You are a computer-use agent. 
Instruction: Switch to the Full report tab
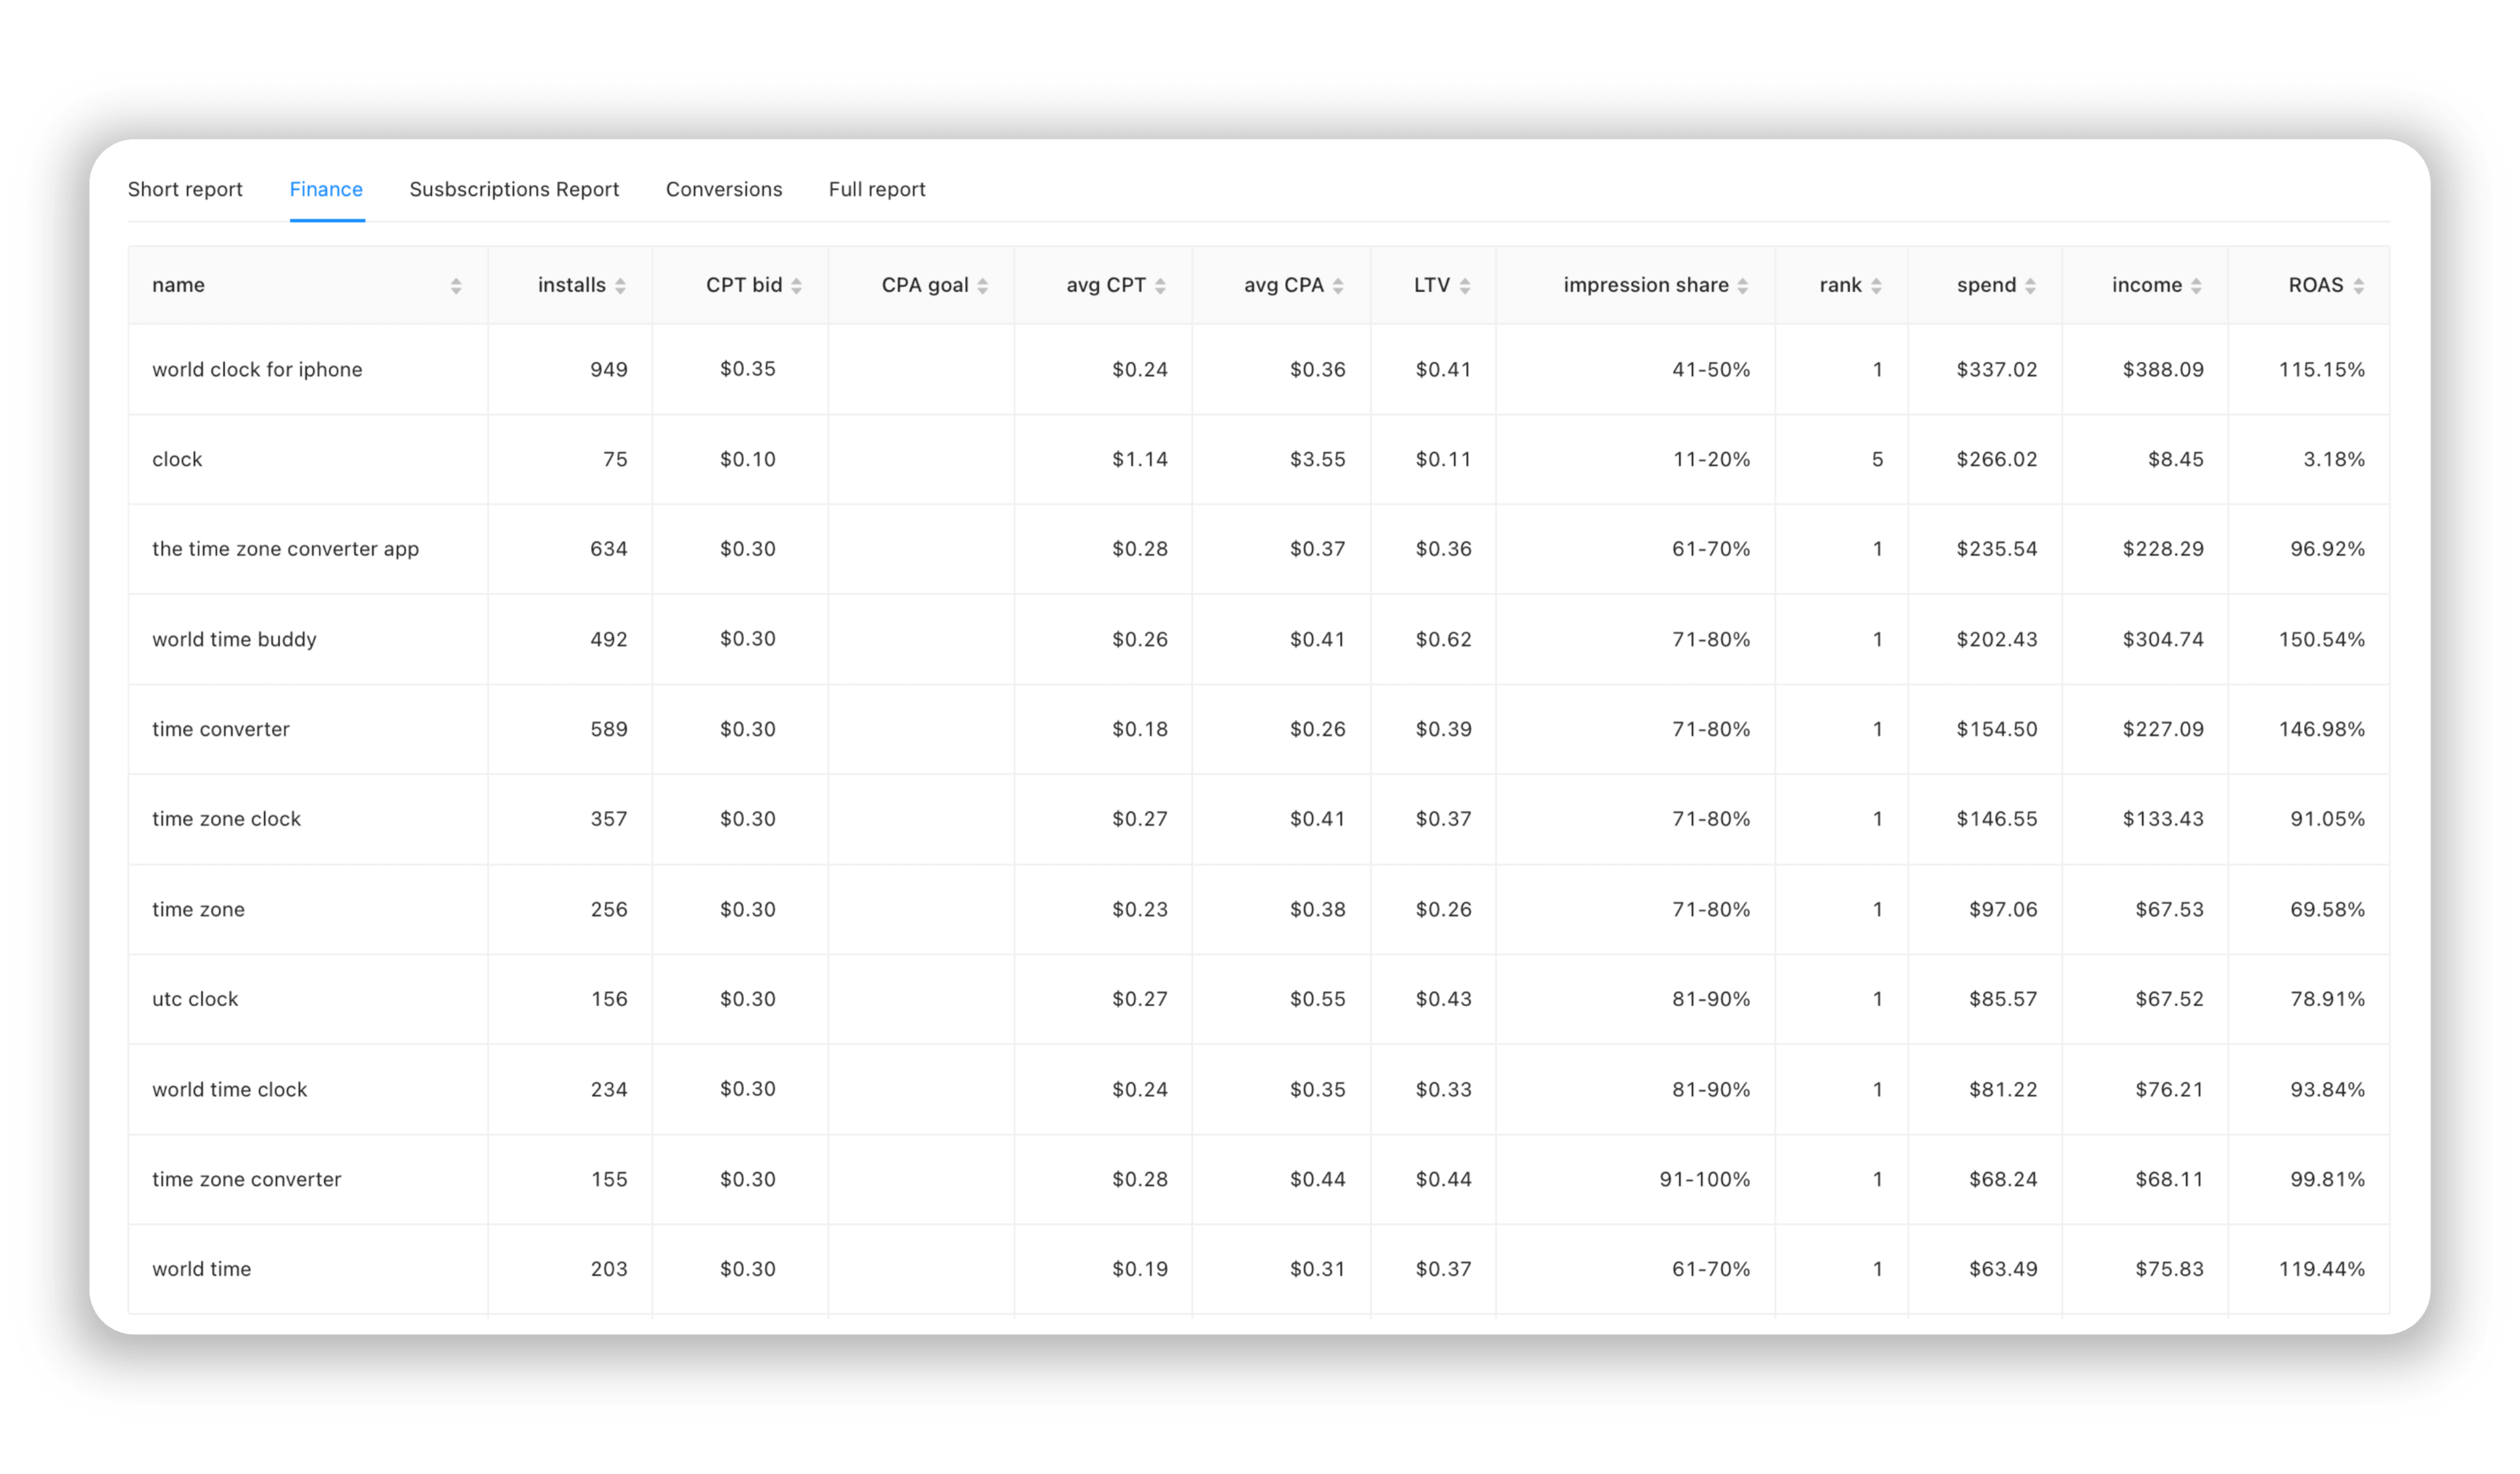(877, 189)
